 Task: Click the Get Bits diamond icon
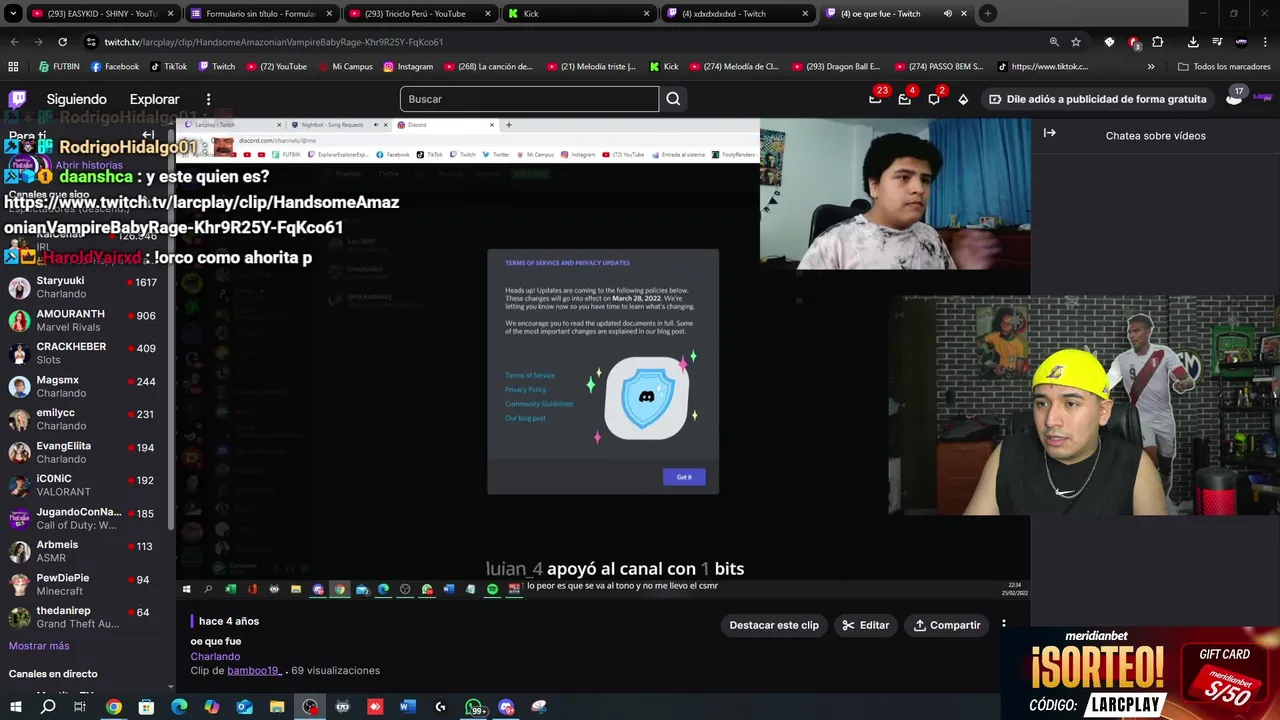(x=963, y=99)
